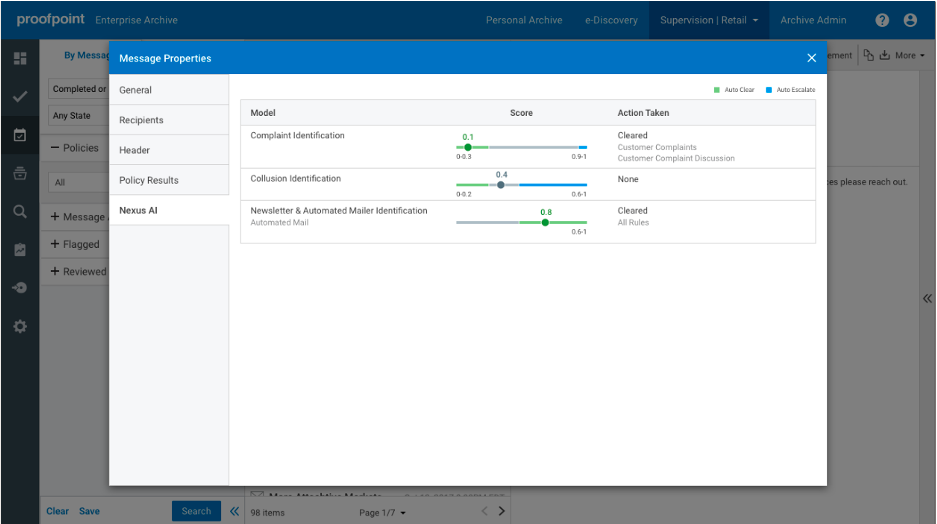
Task: Click the copy documents icon near More
Action: [x=868, y=55]
